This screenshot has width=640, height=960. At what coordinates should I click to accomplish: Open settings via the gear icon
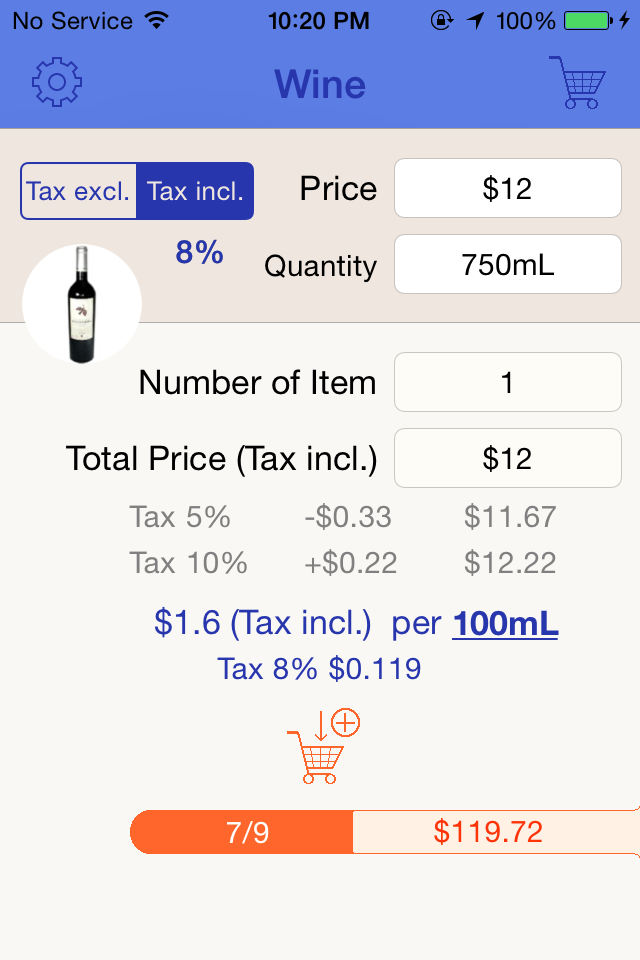(57, 82)
